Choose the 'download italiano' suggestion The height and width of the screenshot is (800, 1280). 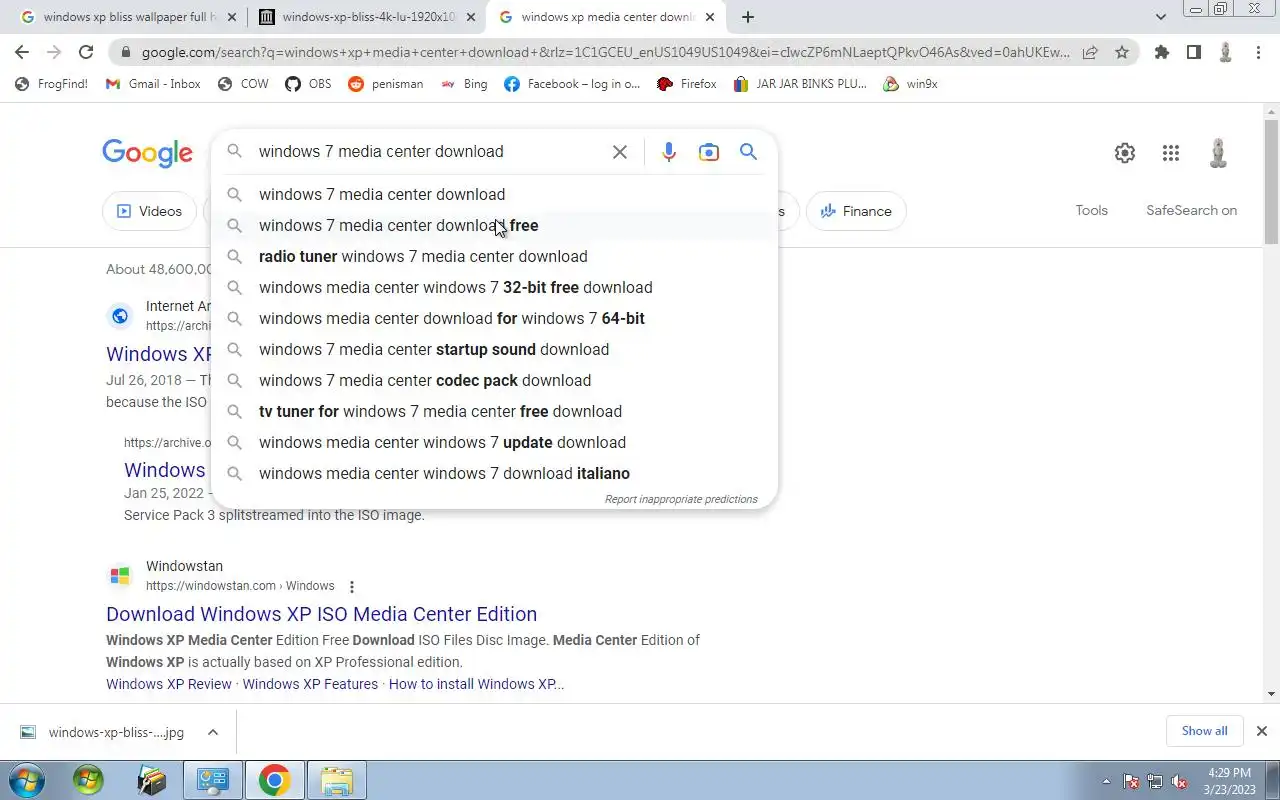(494, 473)
